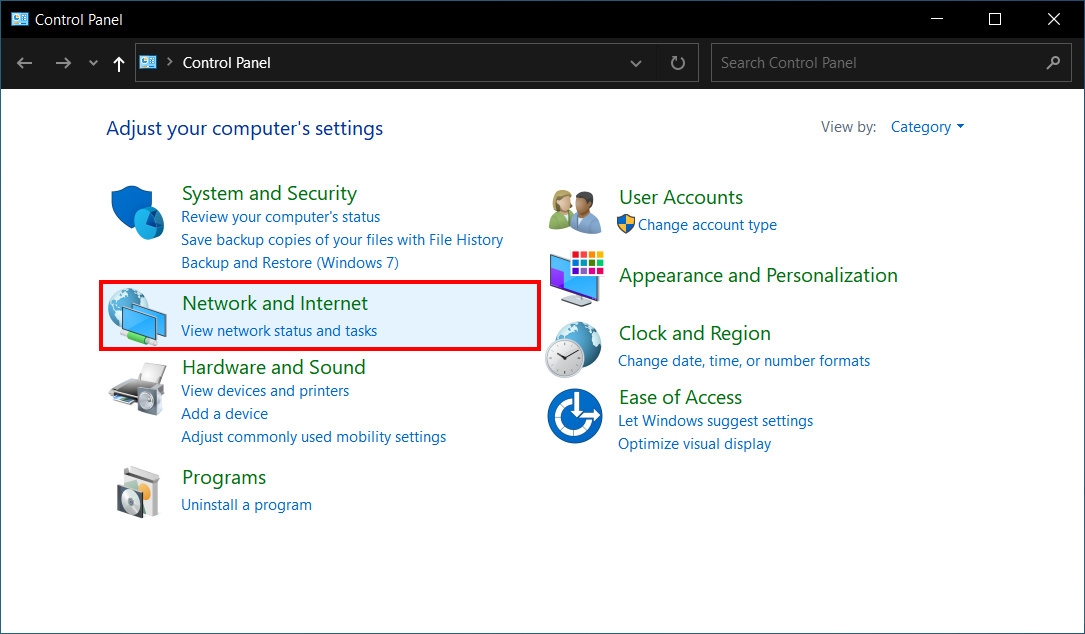The height and width of the screenshot is (634, 1085).
Task: Click the Programs disc box icon
Action: pos(138,492)
